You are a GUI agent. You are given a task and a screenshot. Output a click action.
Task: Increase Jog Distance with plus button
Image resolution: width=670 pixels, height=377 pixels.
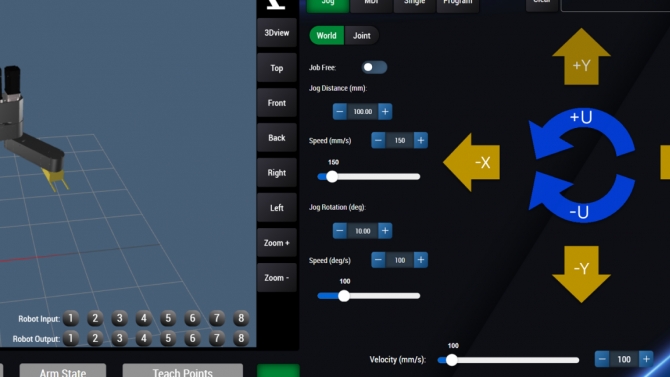[x=385, y=112]
